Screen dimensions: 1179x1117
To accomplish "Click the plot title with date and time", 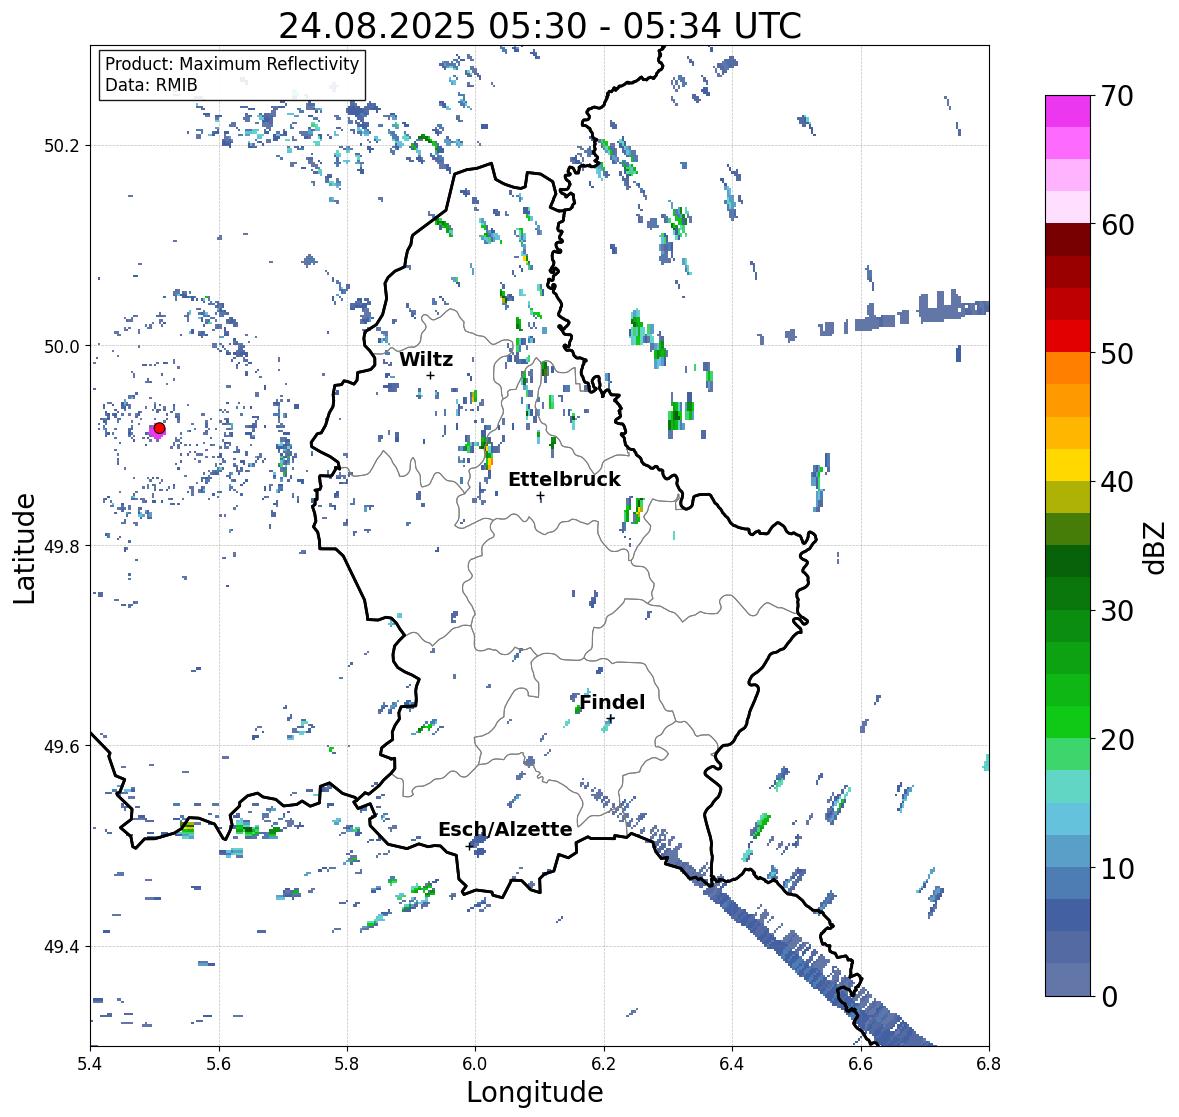I will coord(540,26).
